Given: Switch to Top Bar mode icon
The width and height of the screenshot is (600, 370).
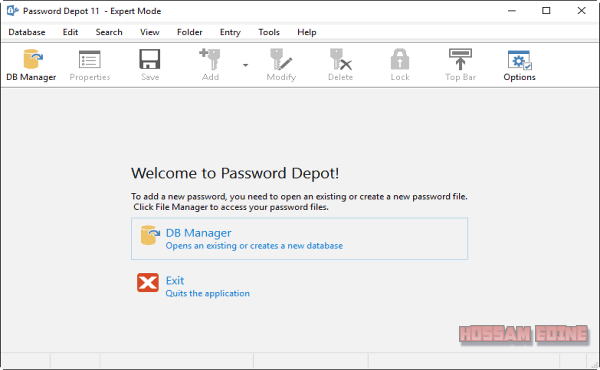Looking at the screenshot, I should coord(460,59).
